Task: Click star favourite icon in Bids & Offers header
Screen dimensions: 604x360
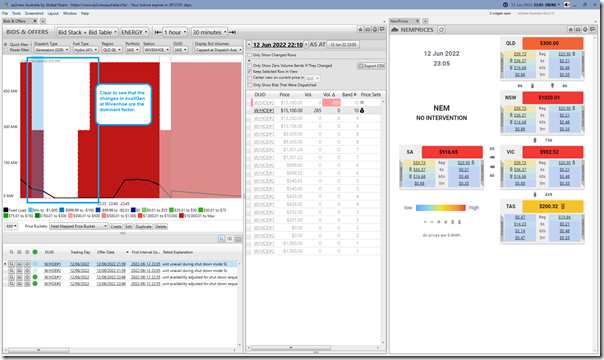Action: coord(361,29)
